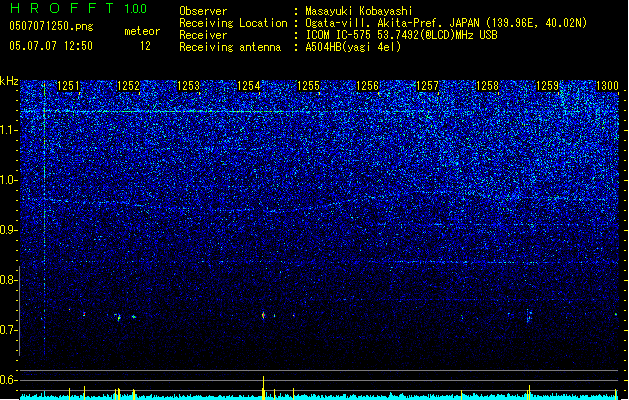Click the Receiving Location label
This screenshot has height=400, width=629.
(233, 23)
